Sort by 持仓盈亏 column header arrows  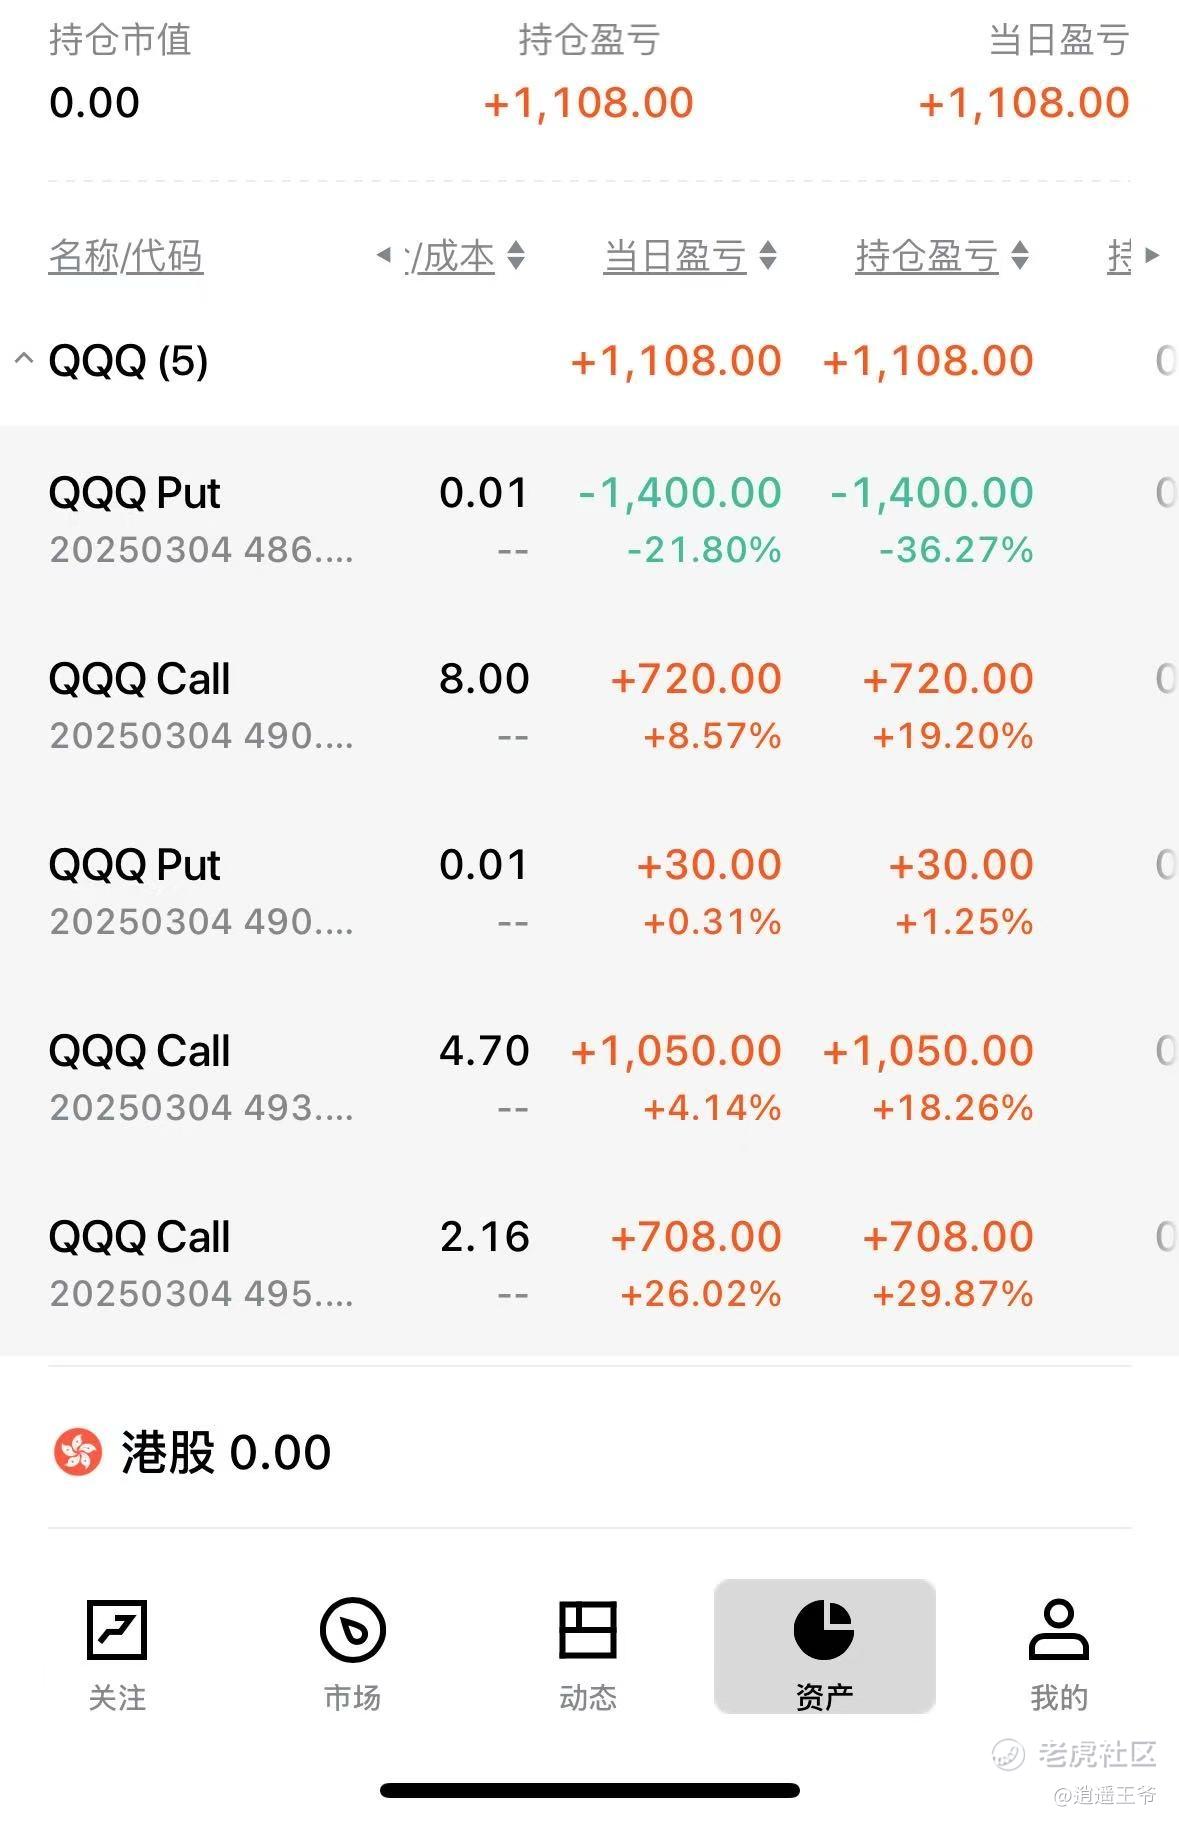click(1020, 256)
